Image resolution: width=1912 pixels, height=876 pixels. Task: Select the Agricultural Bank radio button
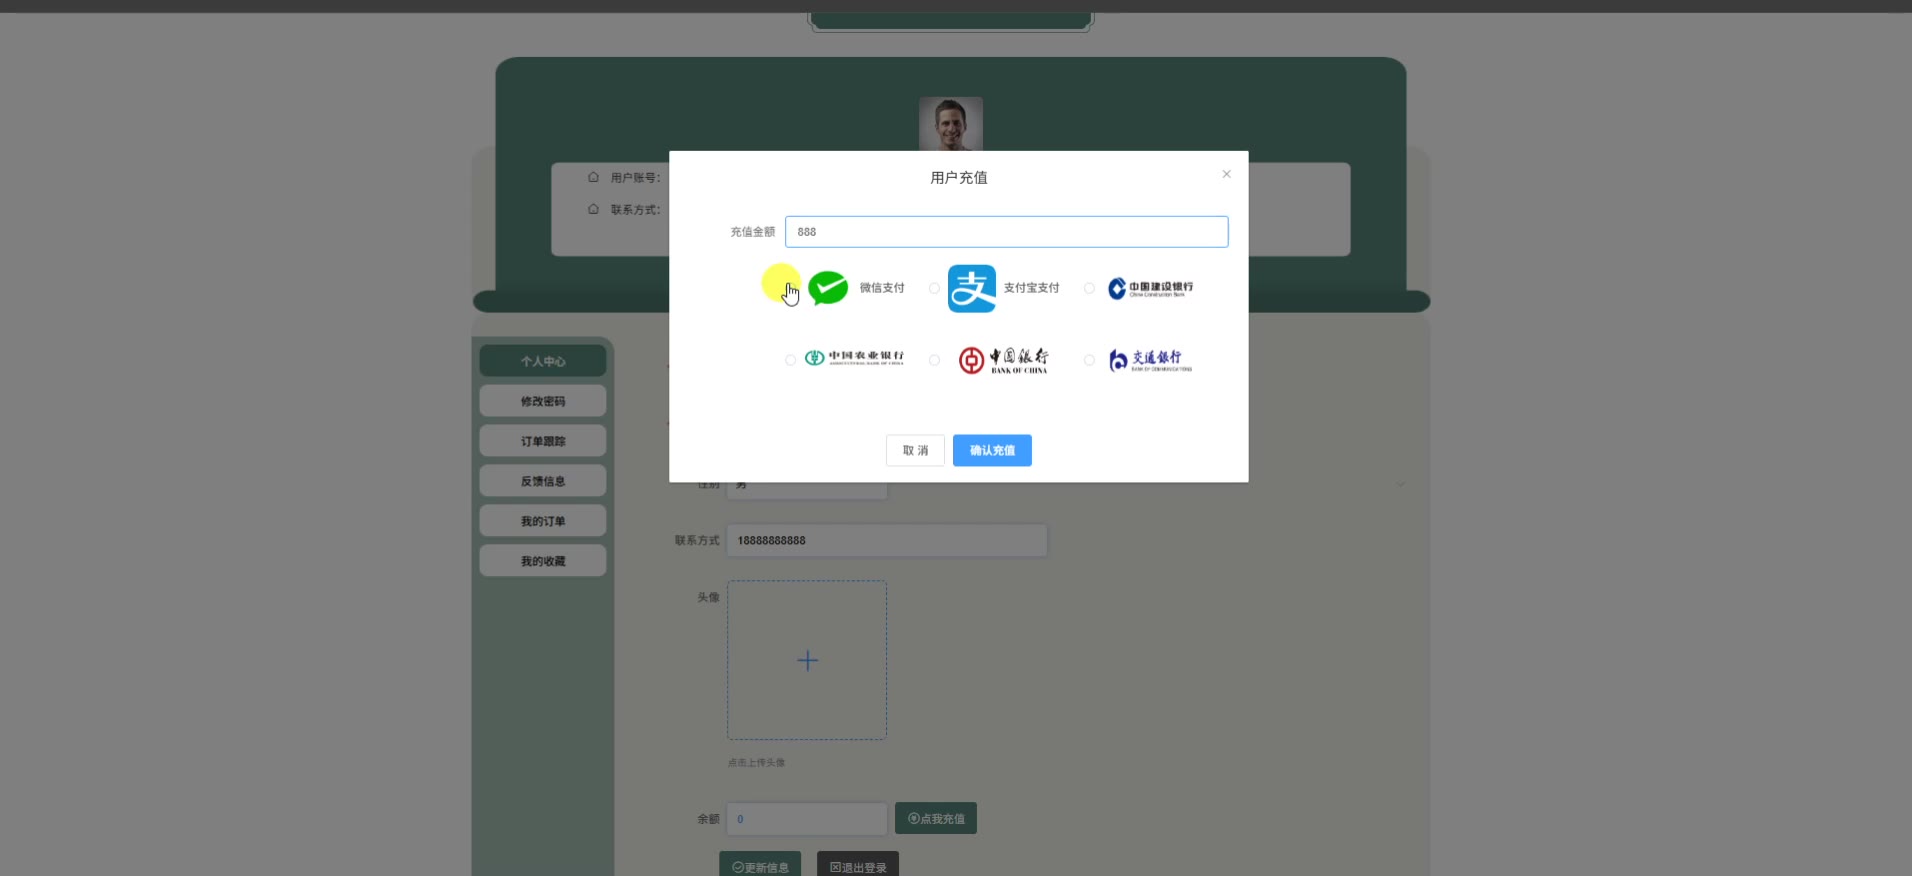click(790, 360)
